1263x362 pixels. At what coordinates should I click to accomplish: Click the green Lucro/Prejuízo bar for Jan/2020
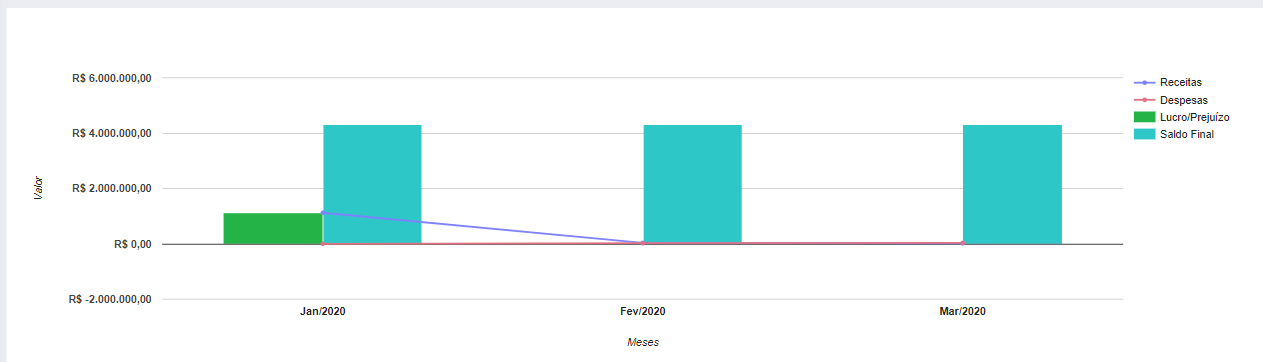click(273, 228)
